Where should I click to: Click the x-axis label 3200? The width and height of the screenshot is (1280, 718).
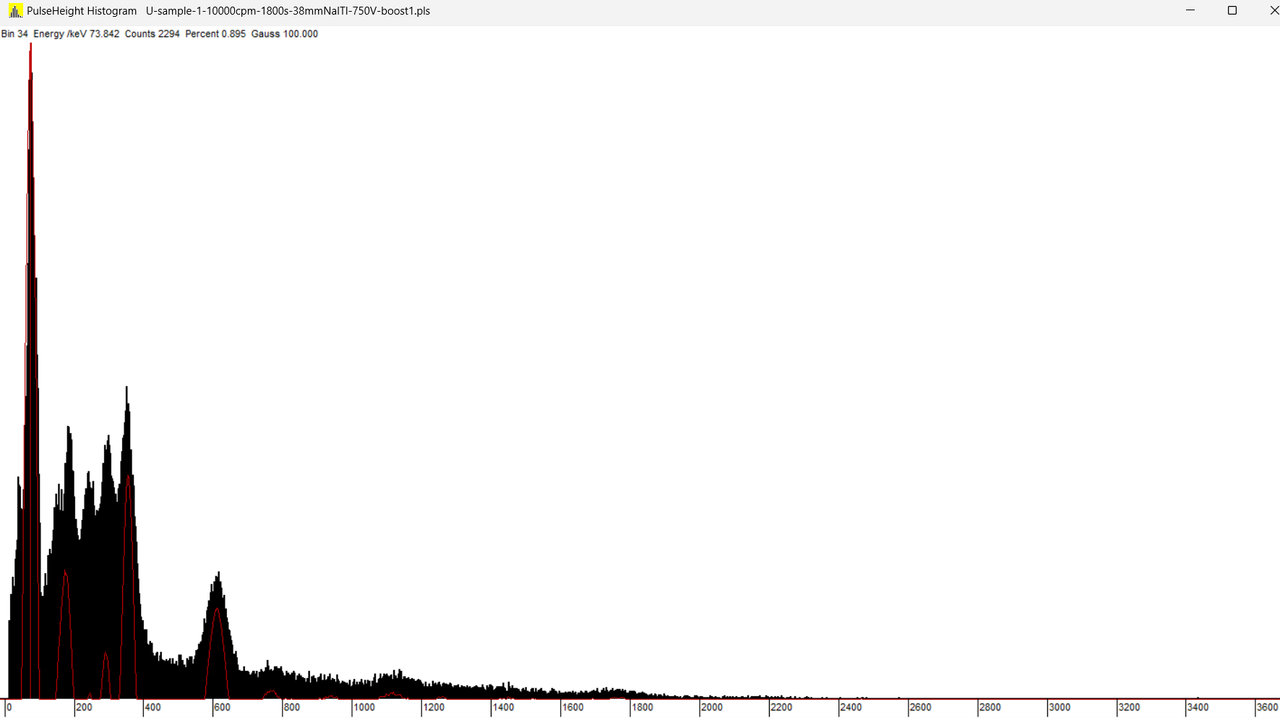click(x=1129, y=708)
